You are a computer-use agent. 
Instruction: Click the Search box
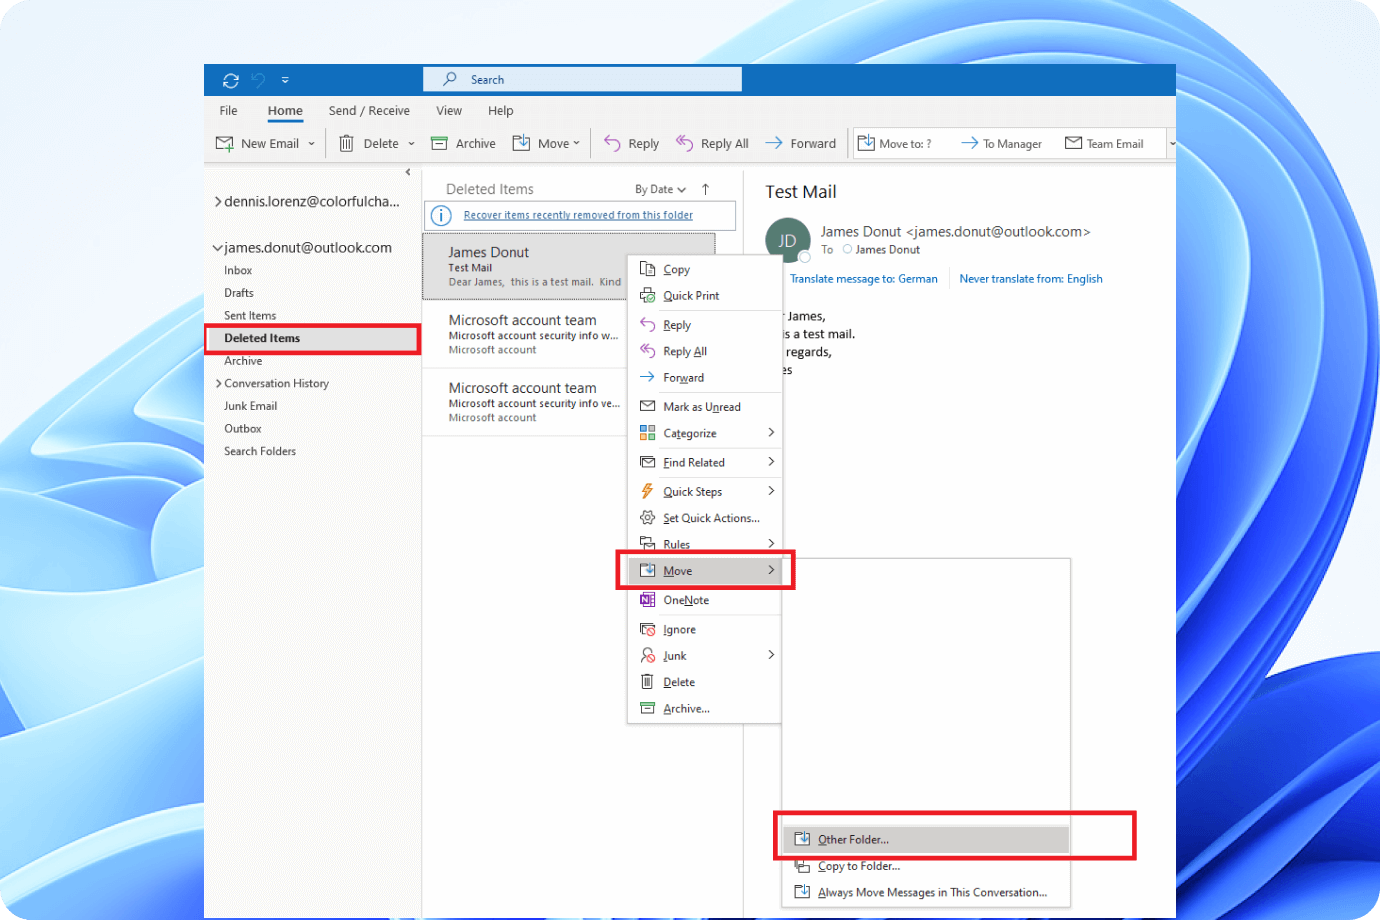point(582,80)
